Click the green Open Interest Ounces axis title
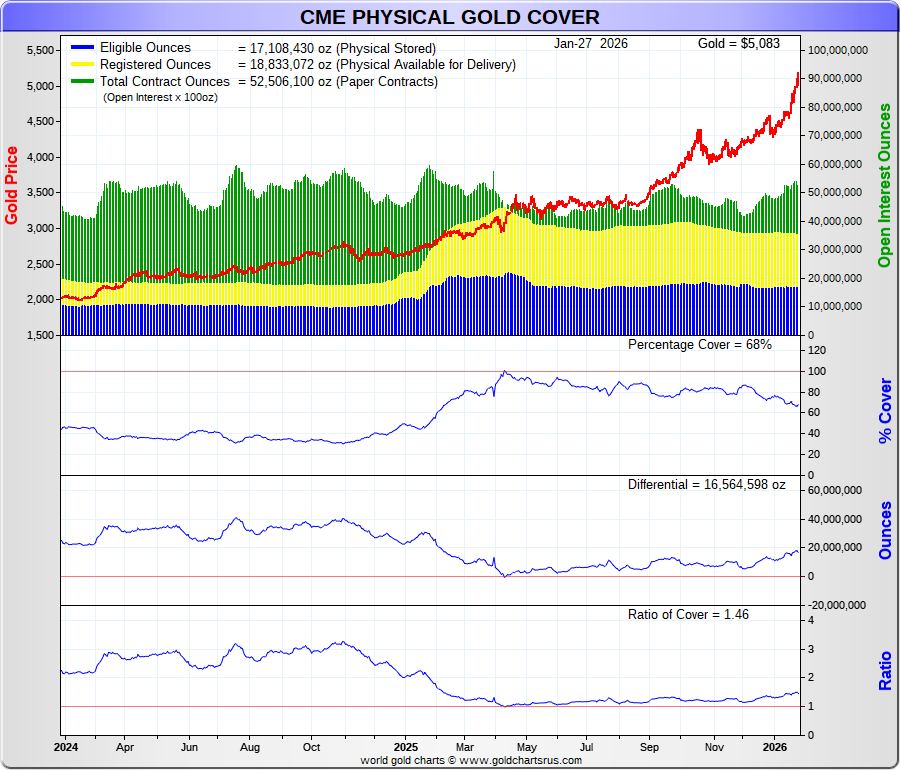 pos(884,185)
